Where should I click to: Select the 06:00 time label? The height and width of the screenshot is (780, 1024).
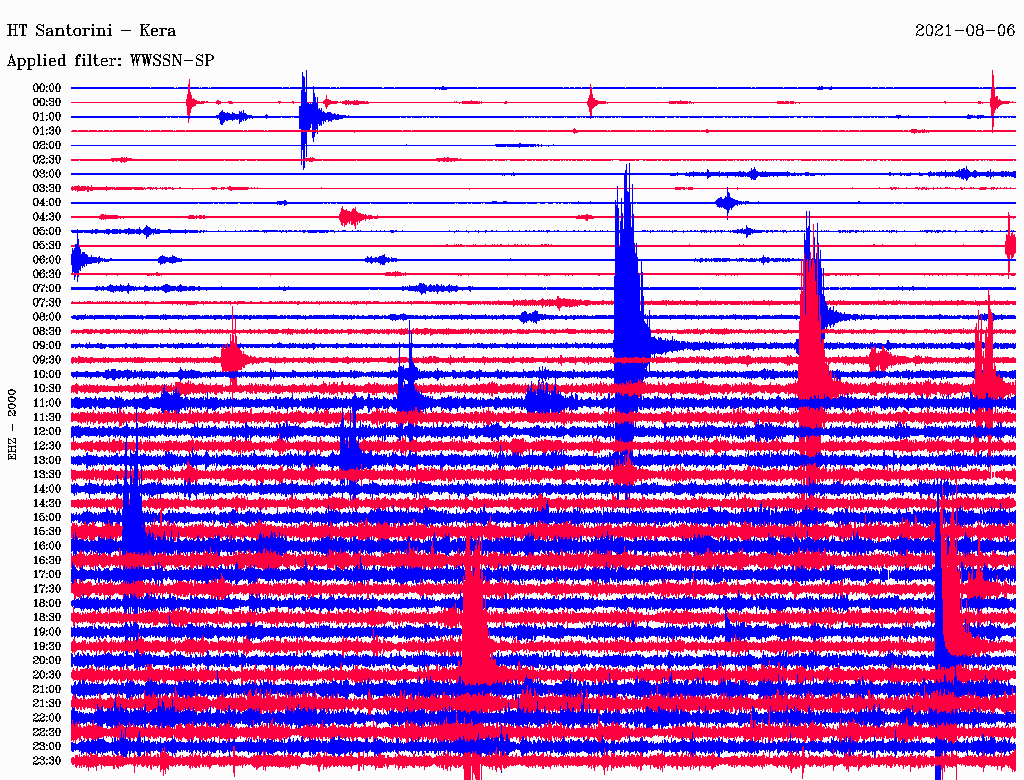(x=47, y=260)
